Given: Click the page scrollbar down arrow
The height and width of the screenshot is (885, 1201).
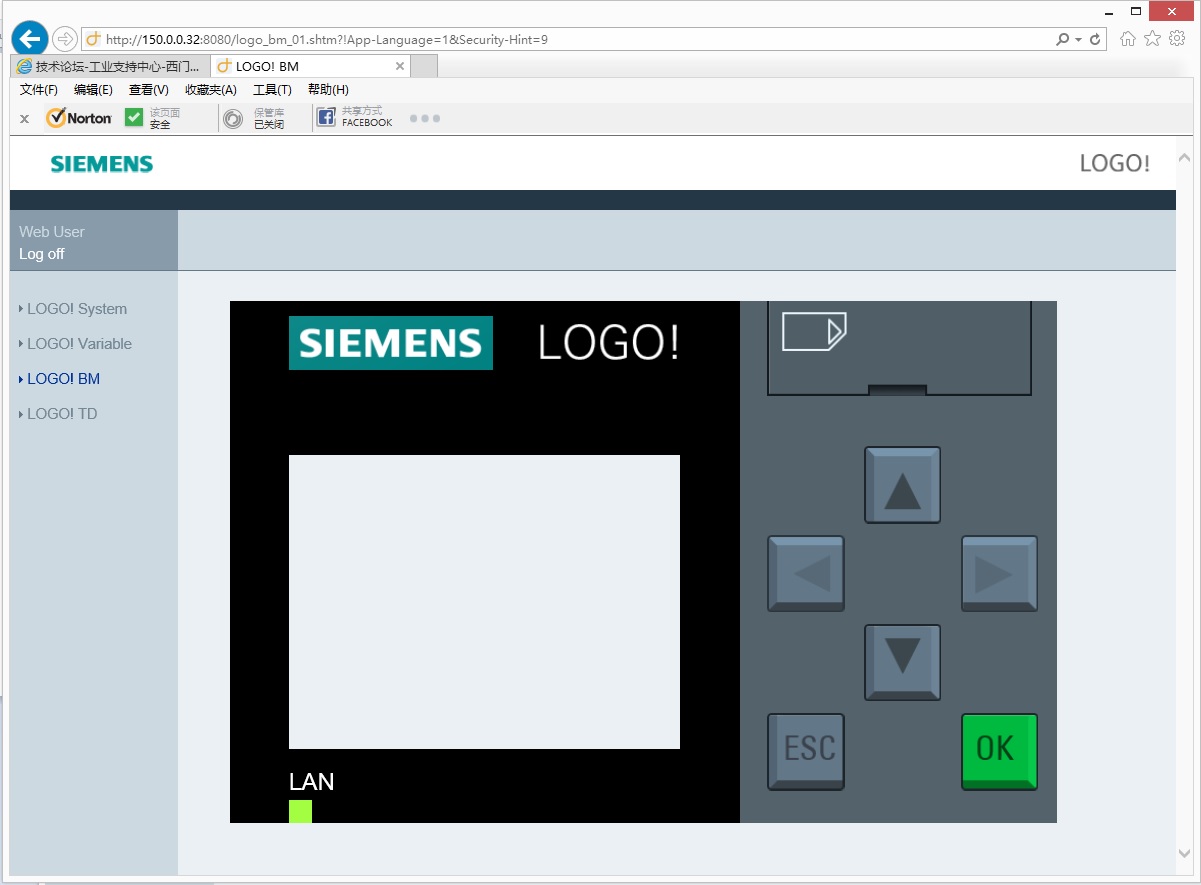Looking at the screenshot, I should [1185, 854].
